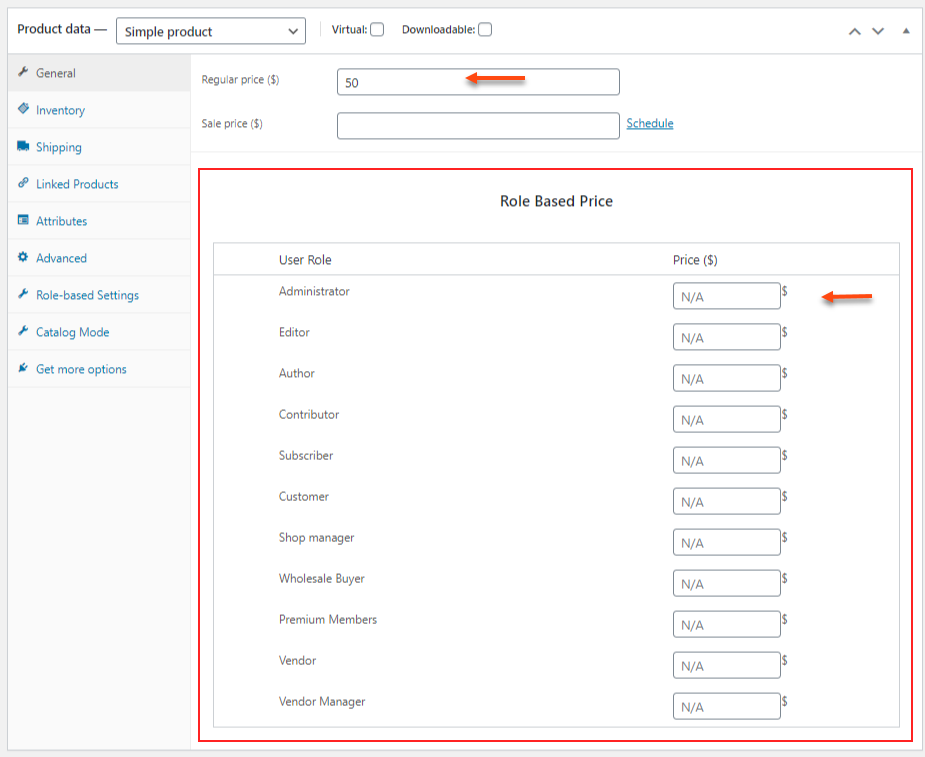Click the Shipping truck icon
Viewport: 925px width, 757px height.
[23, 146]
